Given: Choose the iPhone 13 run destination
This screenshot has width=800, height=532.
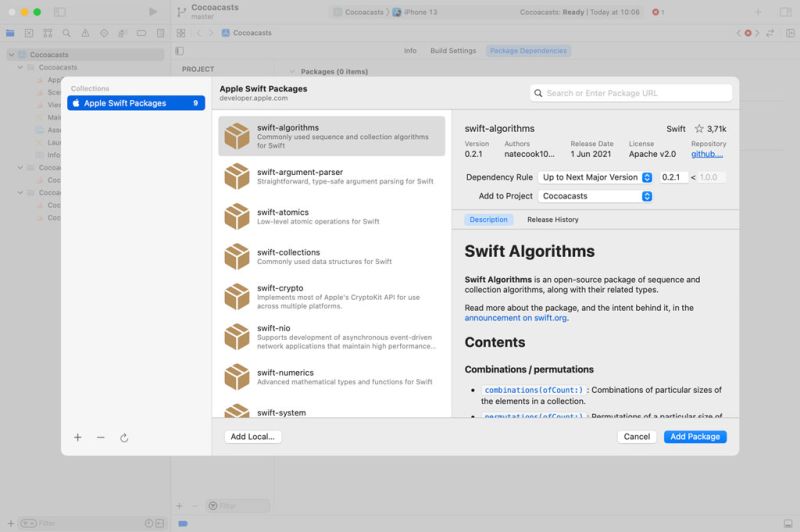Looking at the screenshot, I should click(415, 12).
